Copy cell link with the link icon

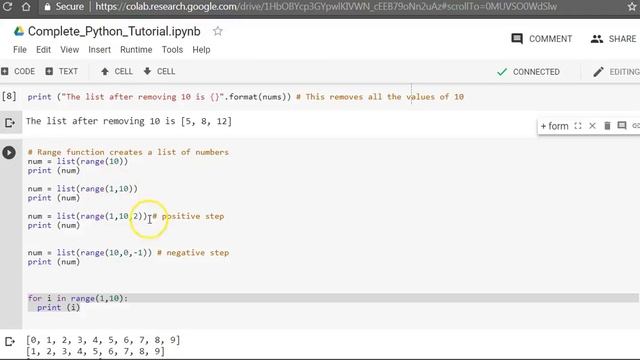(636, 126)
